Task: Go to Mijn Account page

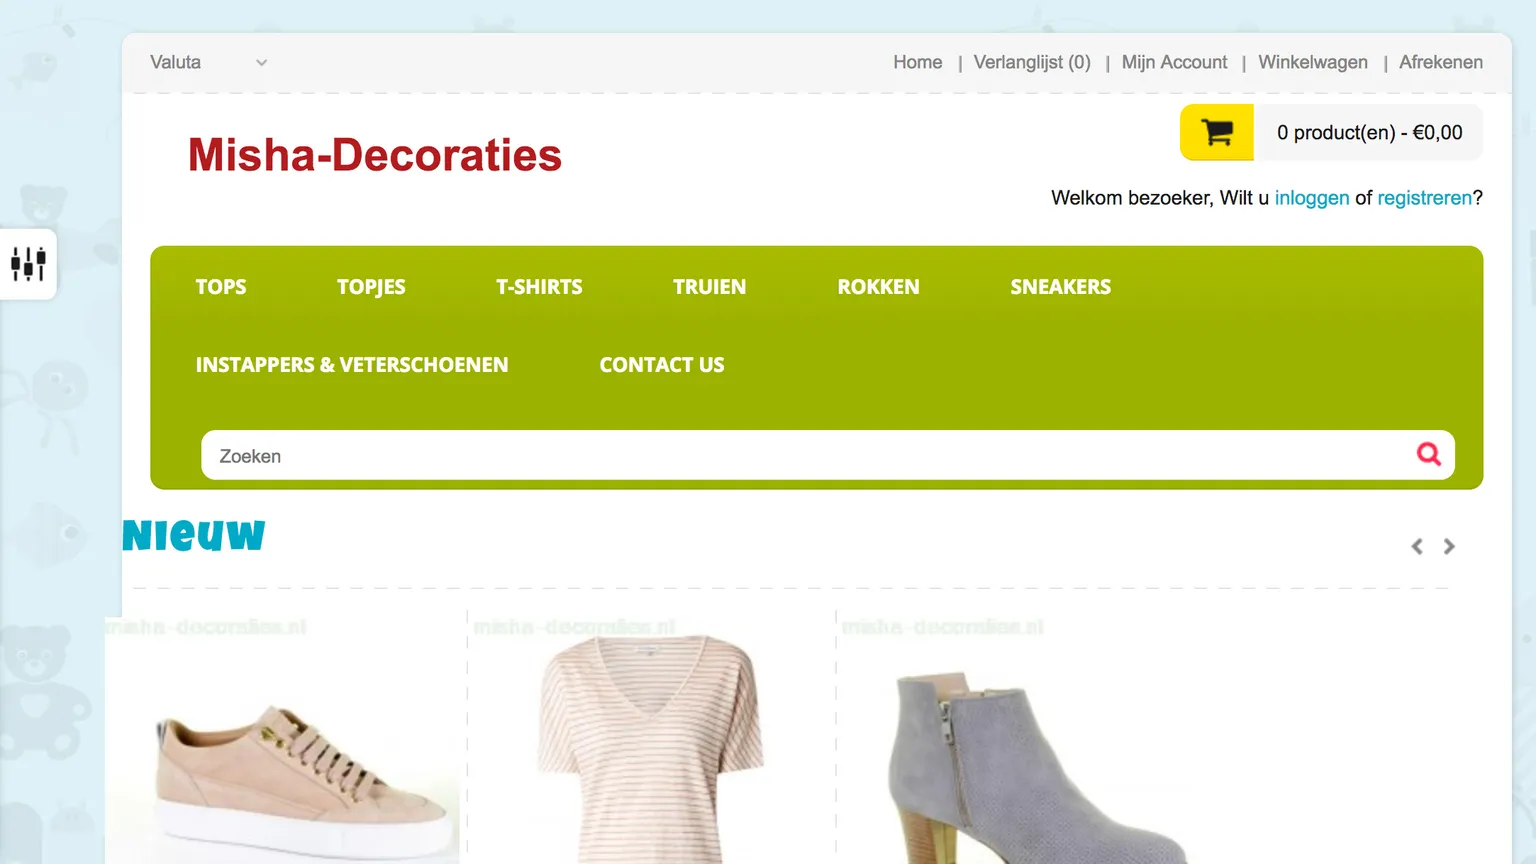Action: click(1174, 62)
